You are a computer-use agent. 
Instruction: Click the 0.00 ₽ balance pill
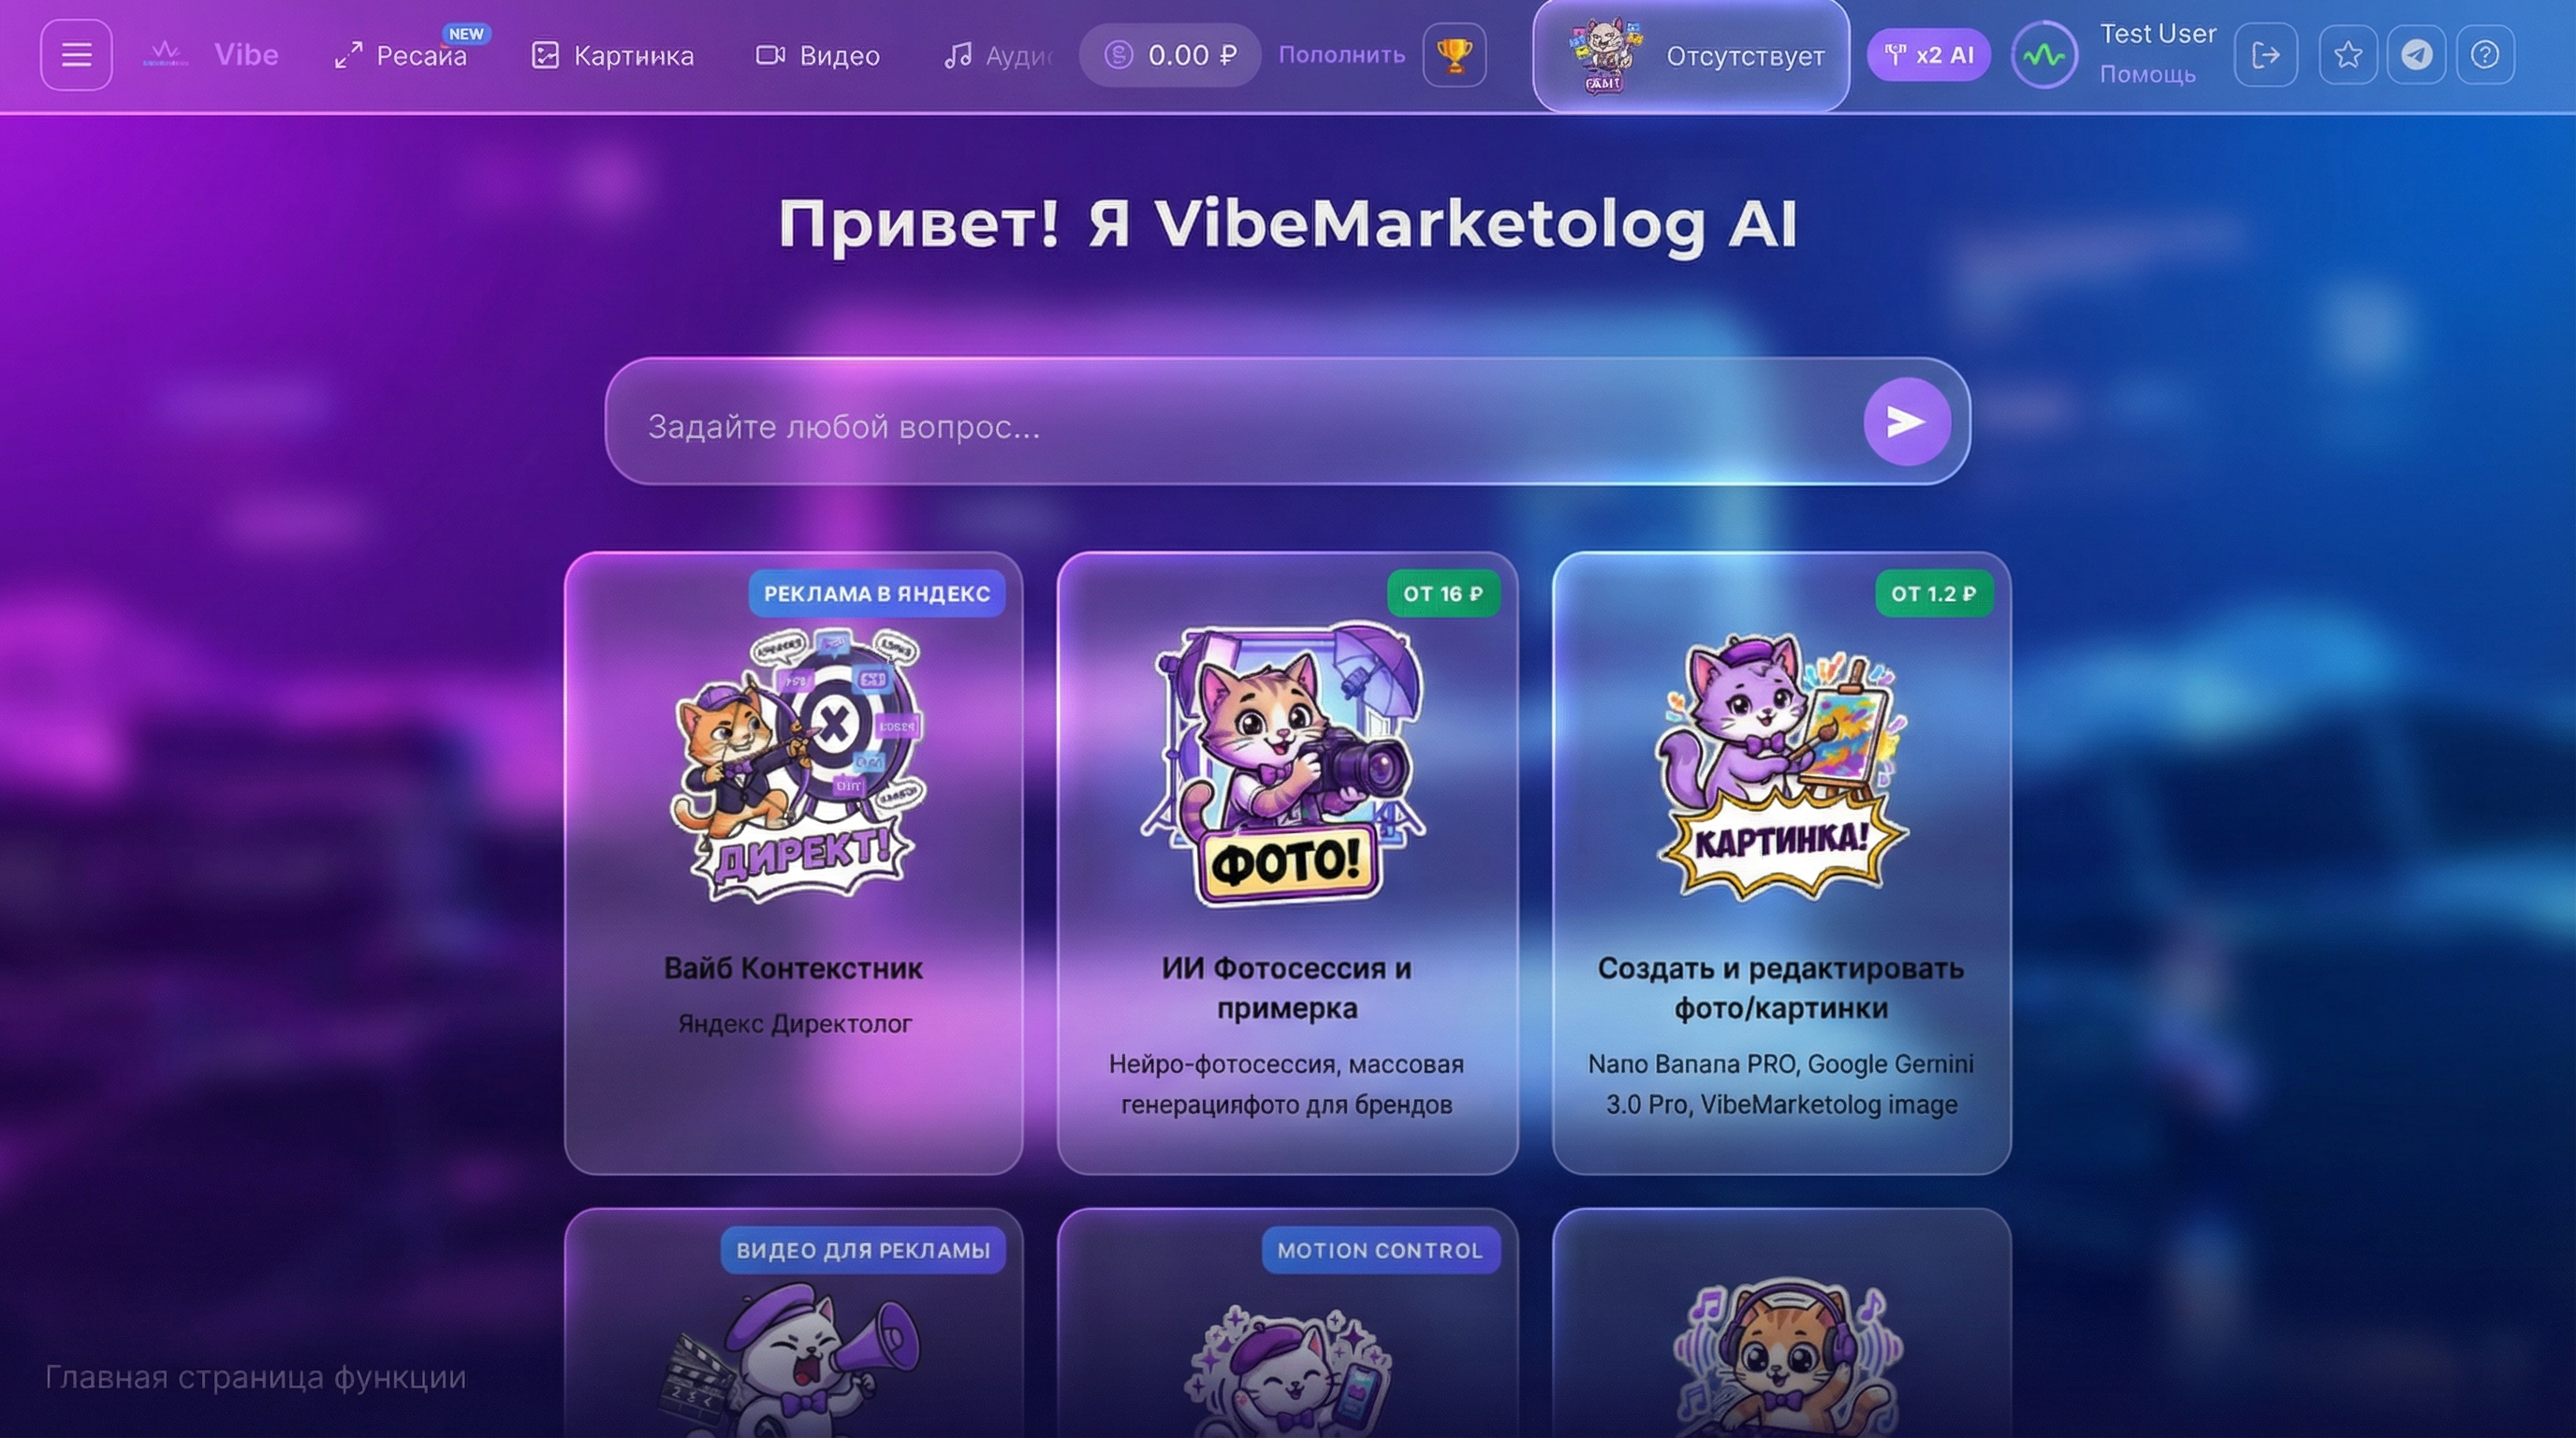(x=1170, y=55)
